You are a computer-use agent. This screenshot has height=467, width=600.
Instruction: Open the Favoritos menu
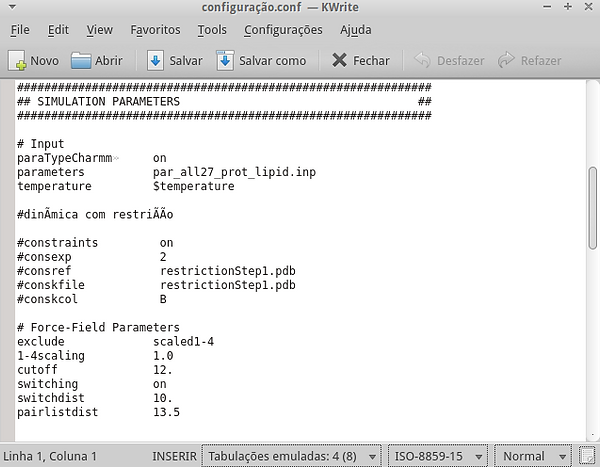click(155, 30)
